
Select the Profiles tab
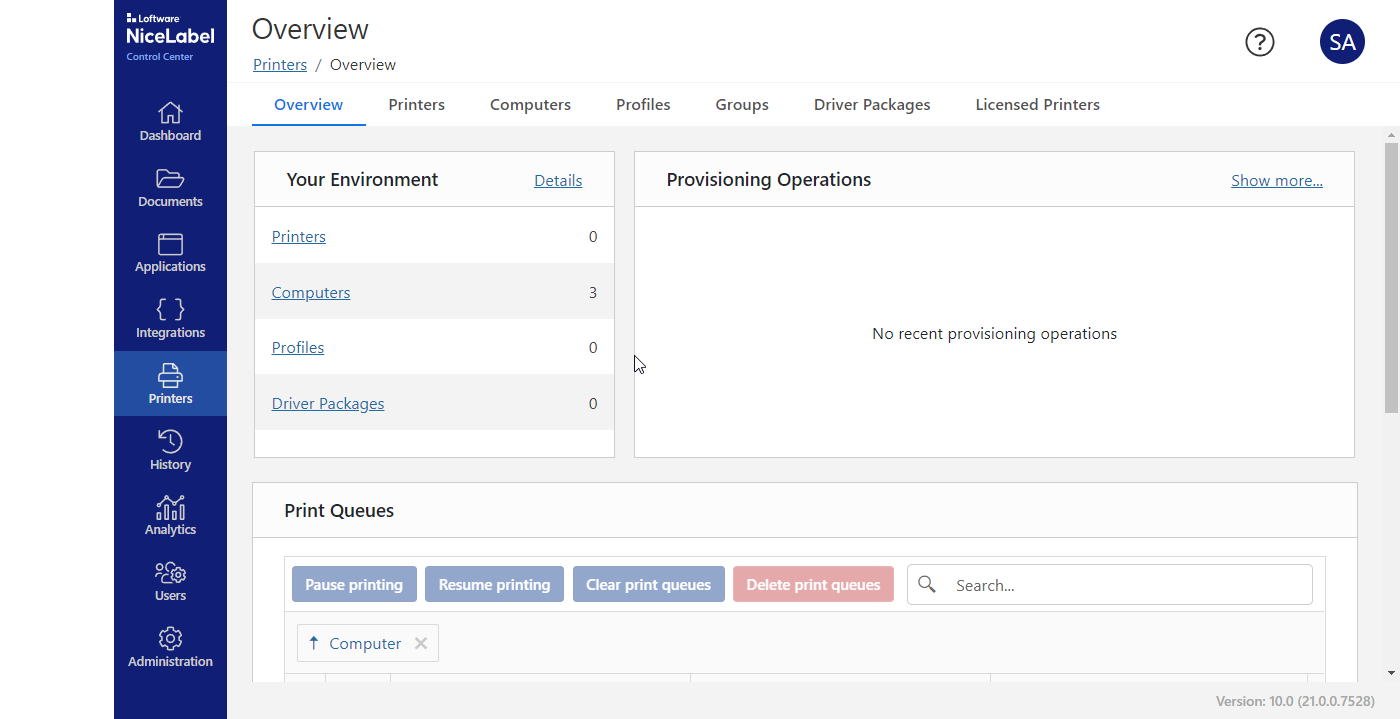pyautogui.click(x=643, y=105)
